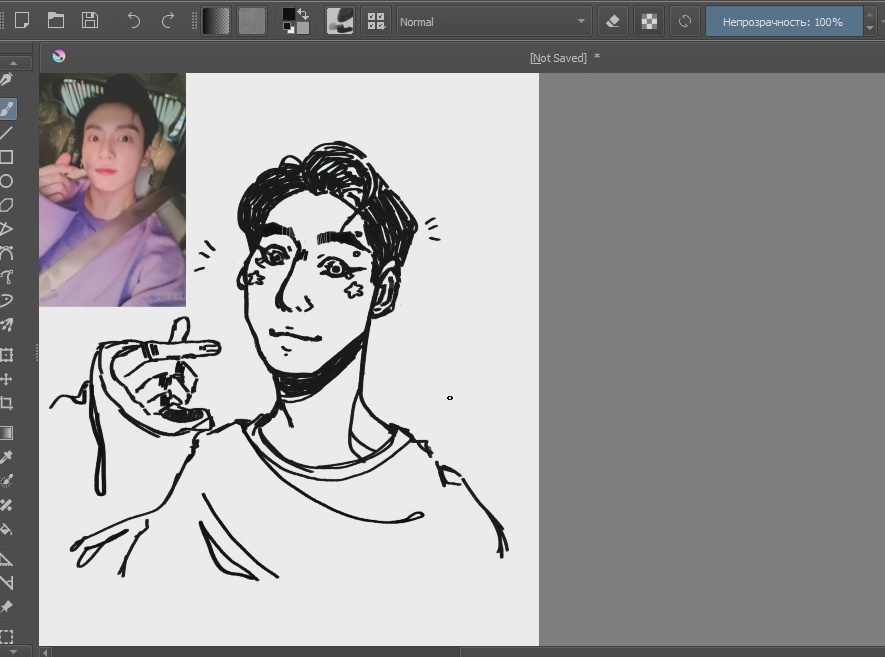Select the Bezier Curve tool
Viewport: 885px width, 657px height.
click(7, 253)
